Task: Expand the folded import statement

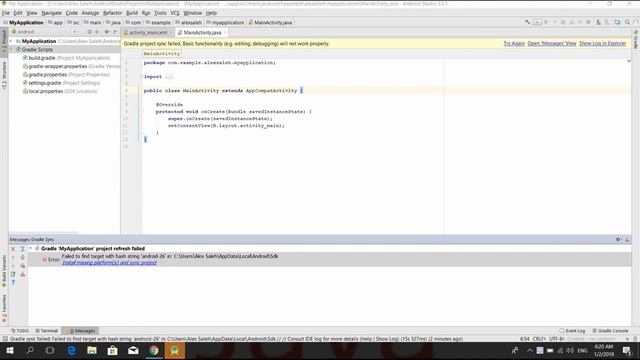Action: (x=170, y=76)
